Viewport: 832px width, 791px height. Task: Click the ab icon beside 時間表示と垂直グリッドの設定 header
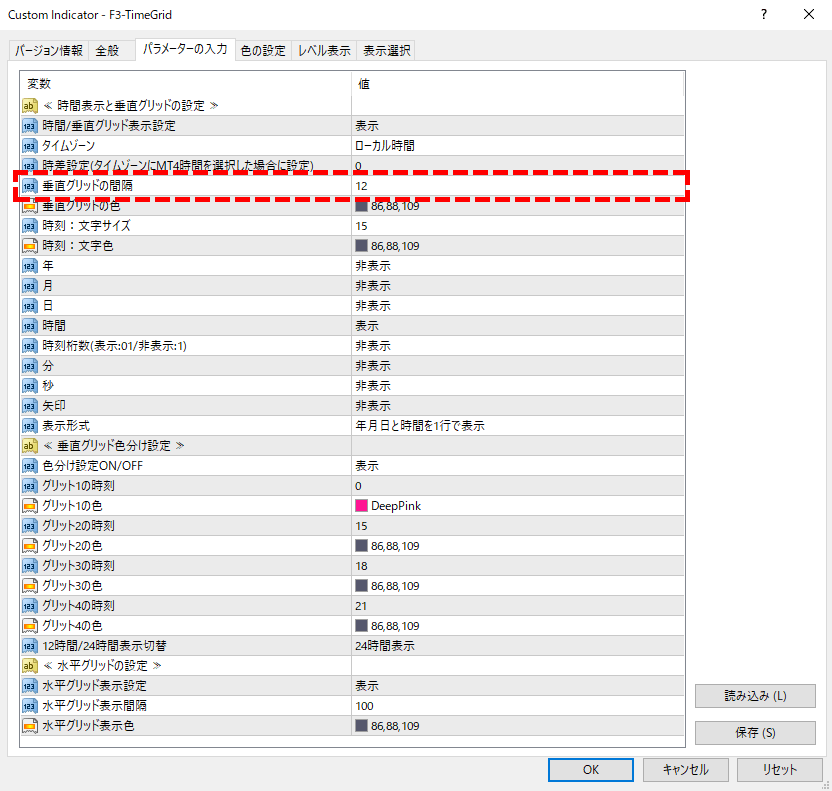30,105
